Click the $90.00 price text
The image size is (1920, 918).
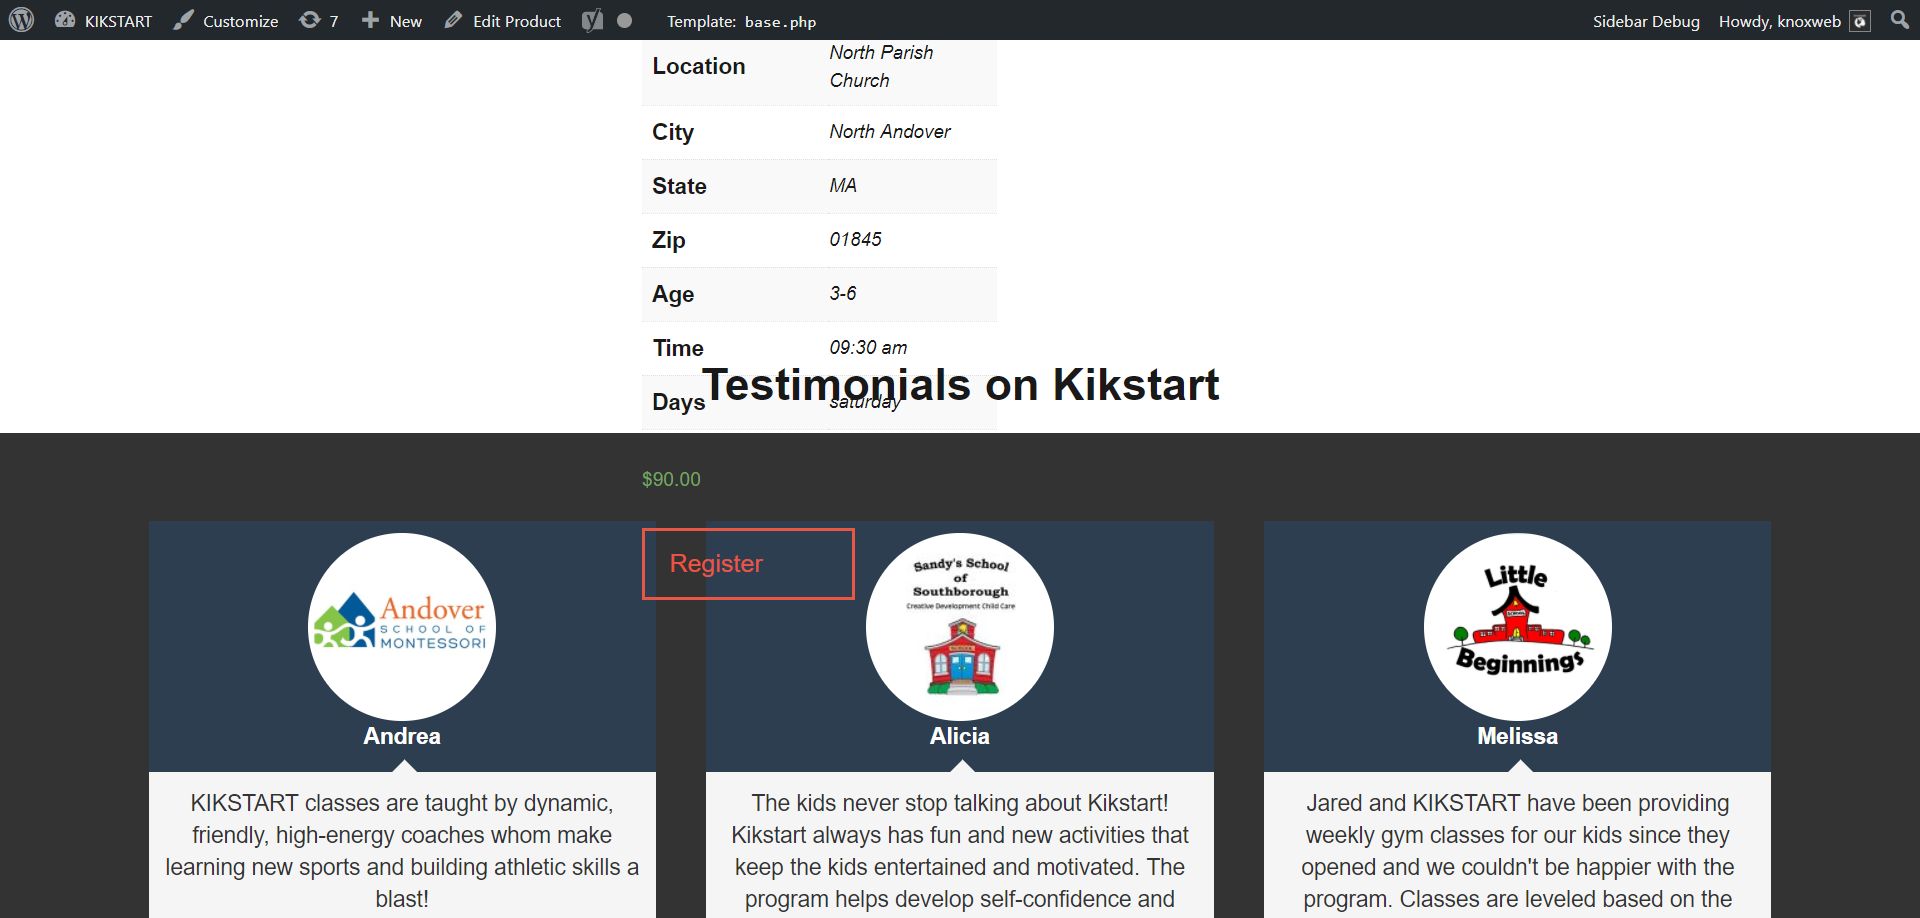671,480
